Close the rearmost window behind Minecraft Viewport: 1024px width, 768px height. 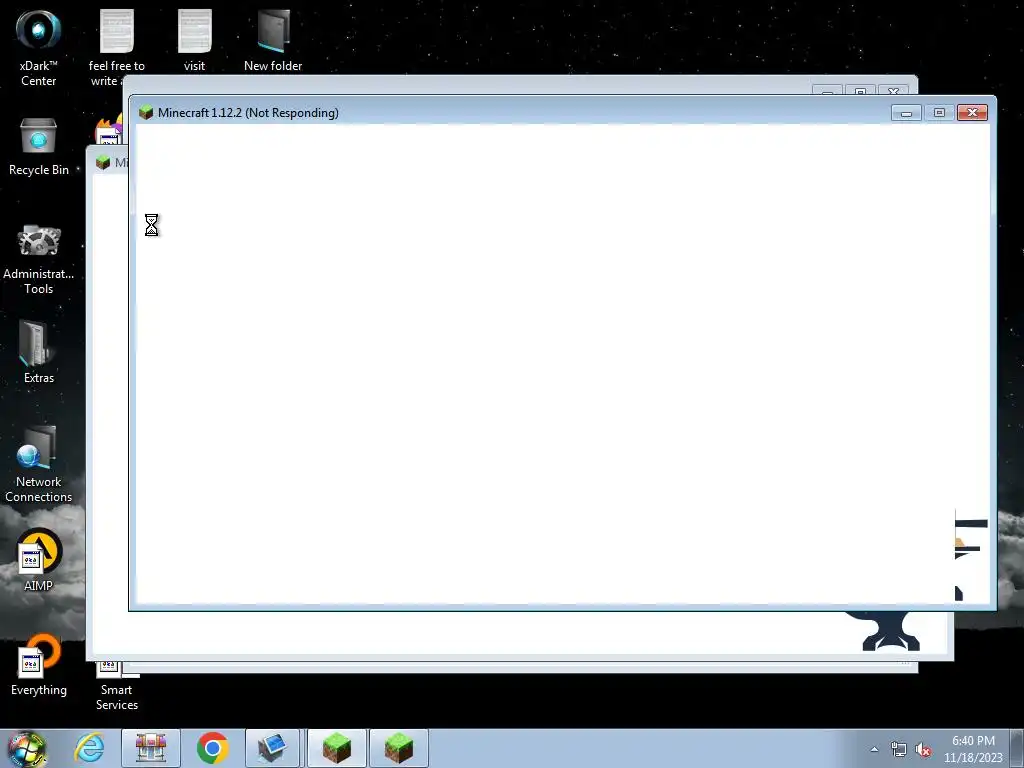893,91
